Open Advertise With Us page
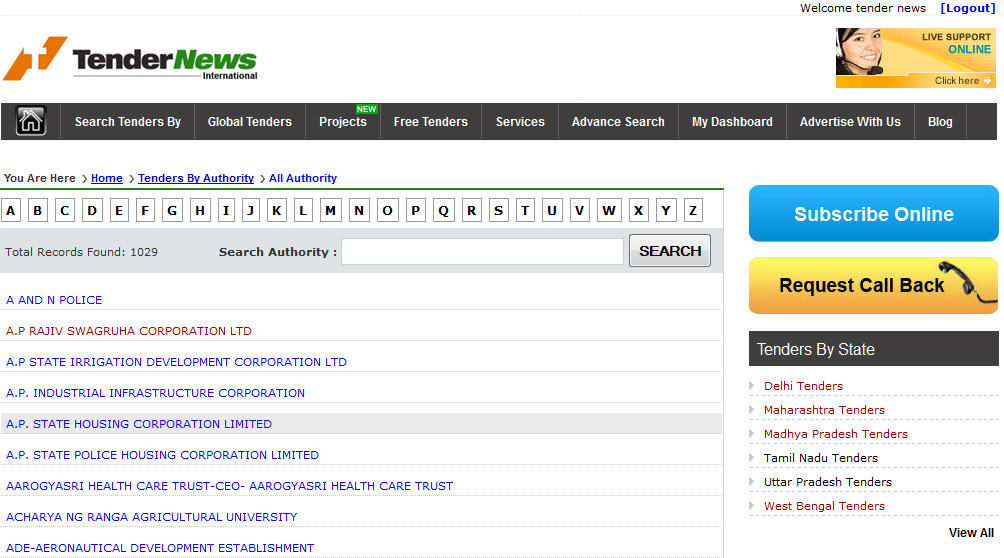Image resolution: width=1004 pixels, height=558 pixels. click(x=850, y=122)
